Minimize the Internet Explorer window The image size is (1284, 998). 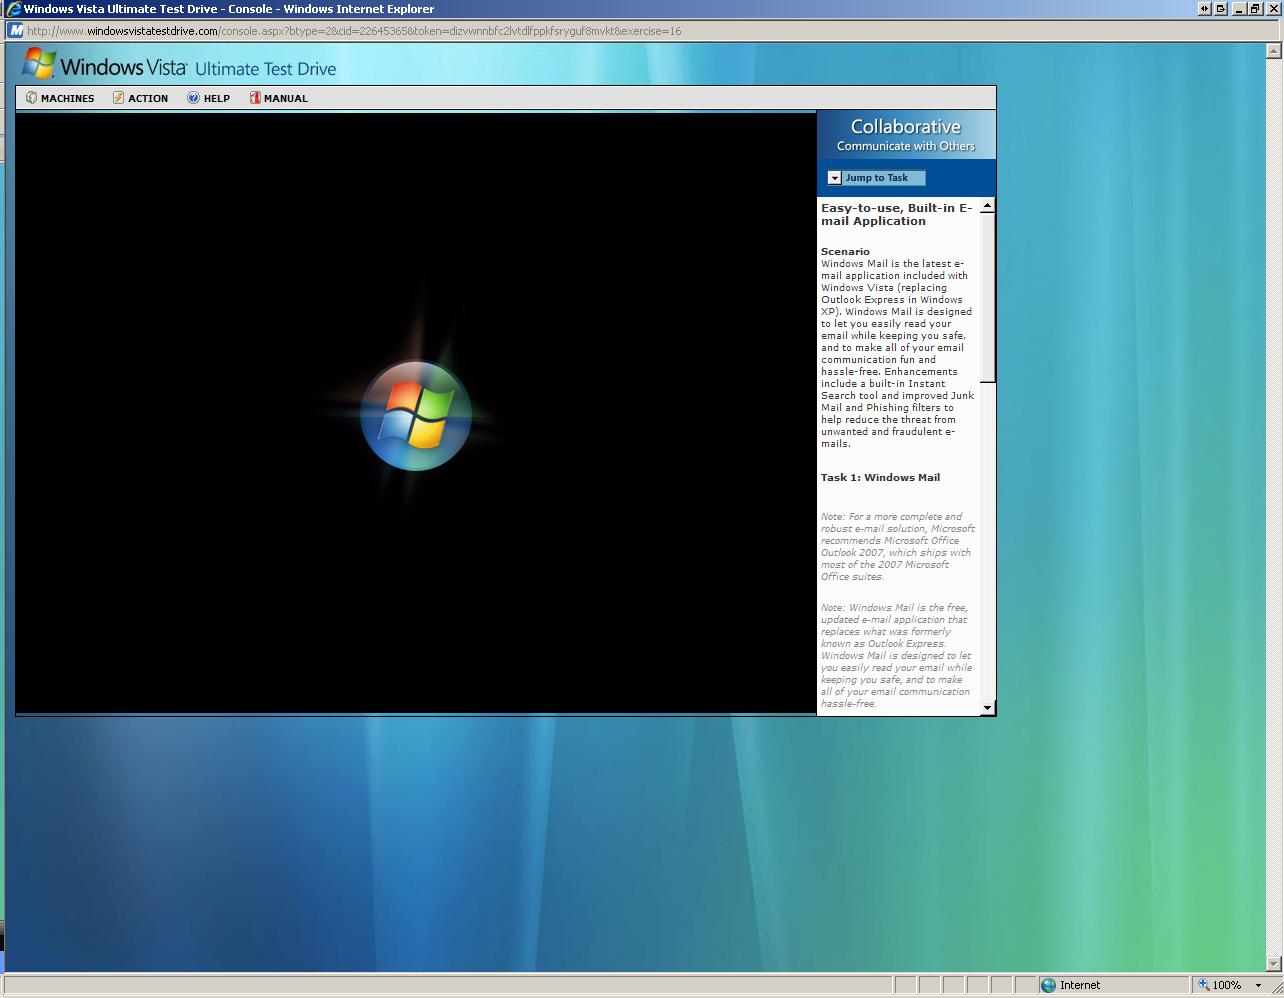(x=1239, y=9)
